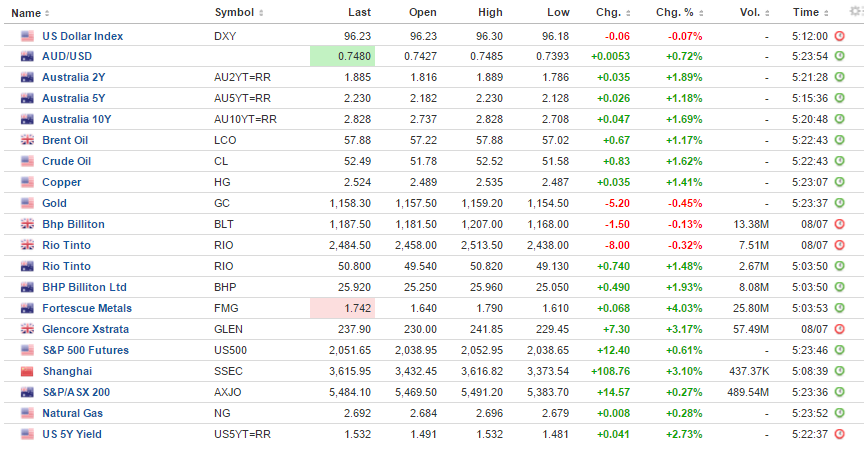
Task: Click the UK flag beside Glencore Xstrata
Action: point(26,329)
